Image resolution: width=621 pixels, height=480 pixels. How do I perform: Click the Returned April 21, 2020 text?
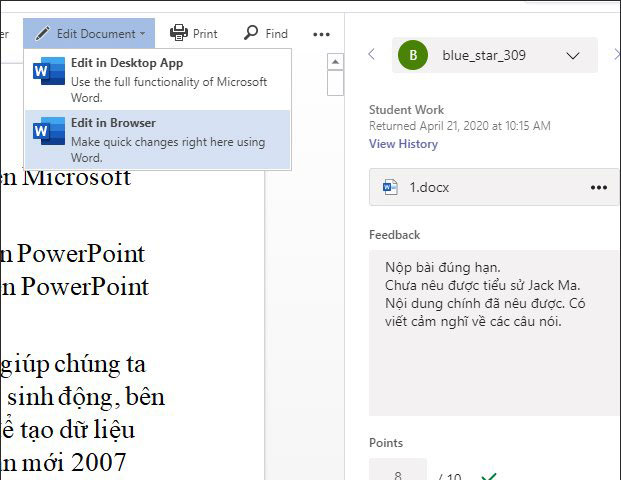[459, 126]
